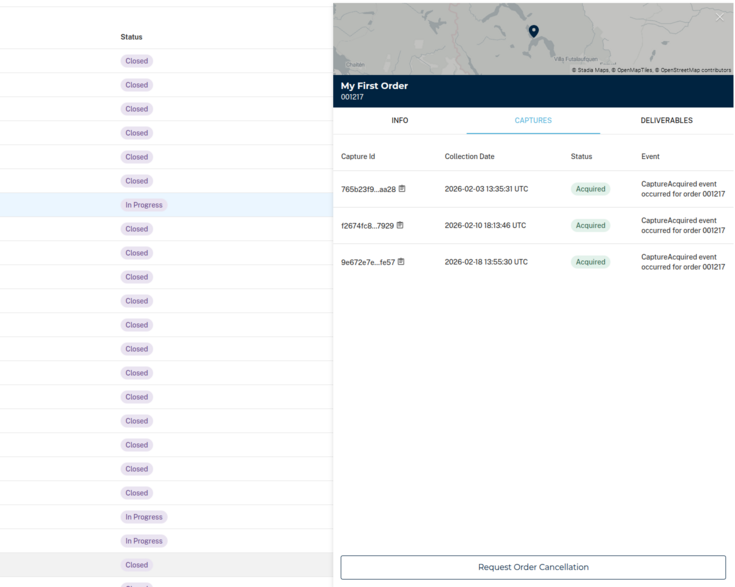Viewport: 735px width, 587px height.
Task: Close the order details panel
Action: point(719,17)
